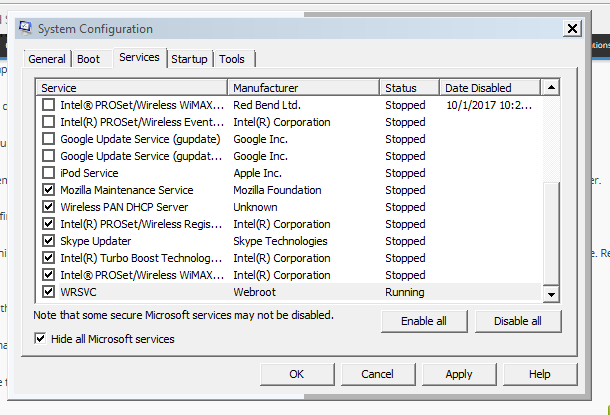Screen dimensions: 610x415
Task: Click the Red Bend Ltd. manufacturer cell
Action: coord(267,105)
